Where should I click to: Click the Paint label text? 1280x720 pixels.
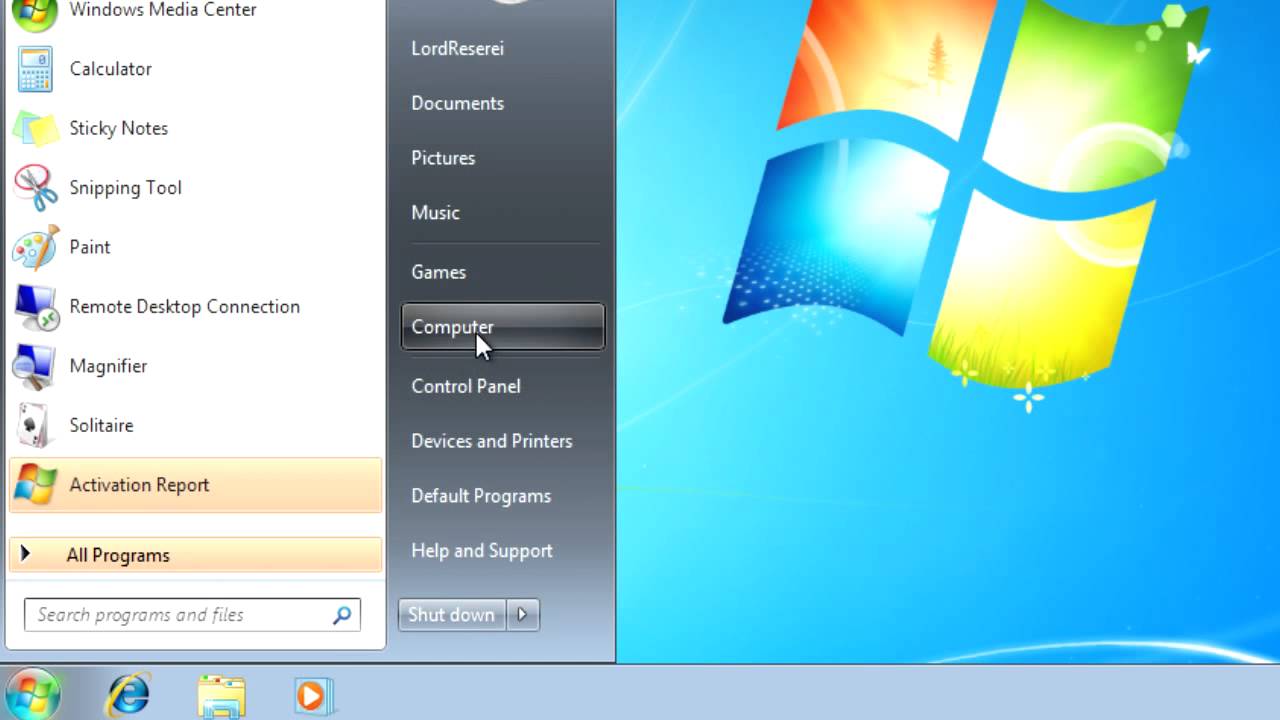tap(89, 247)
